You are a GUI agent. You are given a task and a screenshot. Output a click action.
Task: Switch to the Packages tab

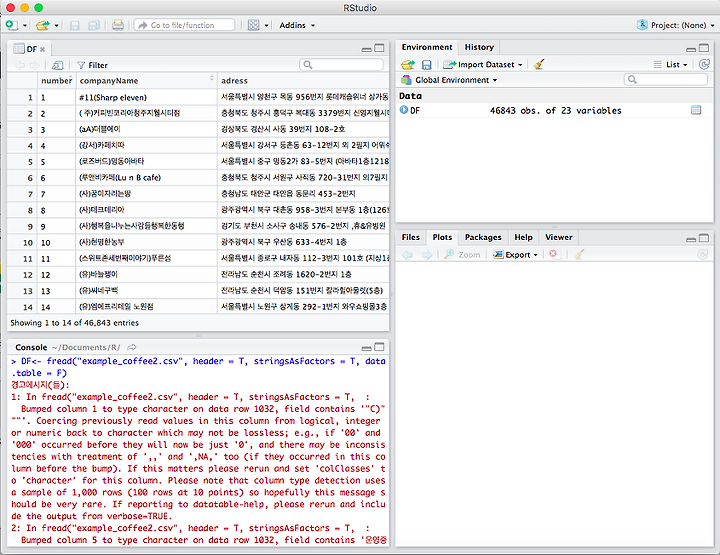[x=483, y=237]
